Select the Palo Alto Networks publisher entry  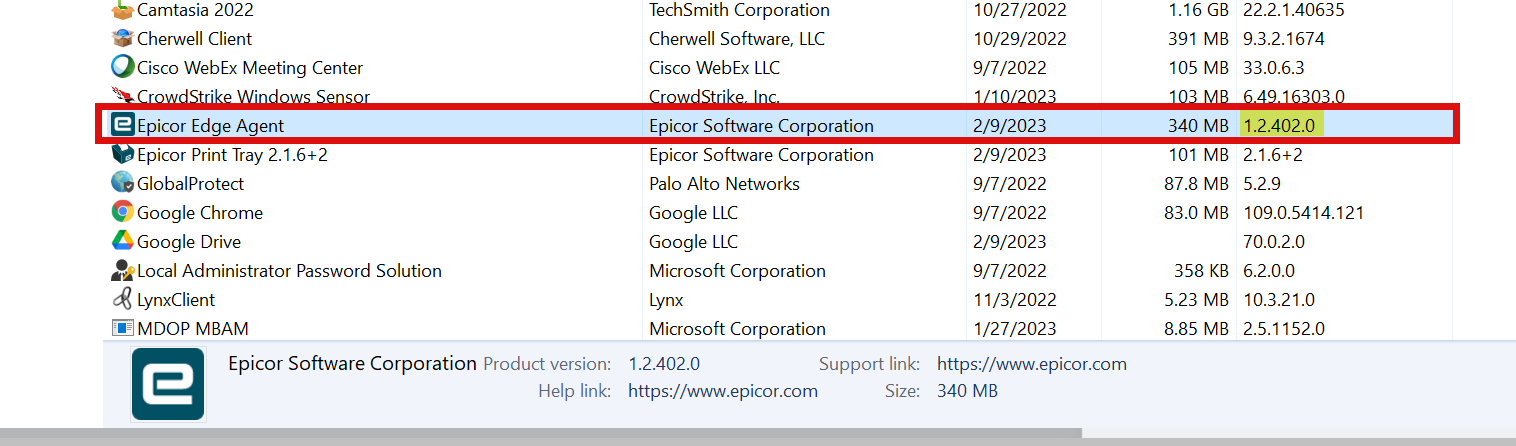[x=724, y=184]
